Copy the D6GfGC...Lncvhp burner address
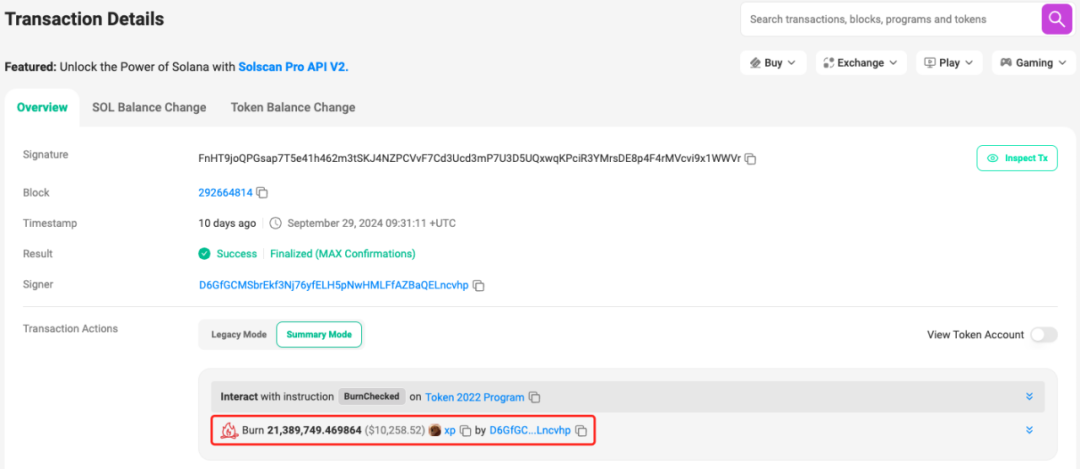 pyautogui.click(x=581, y=431)
